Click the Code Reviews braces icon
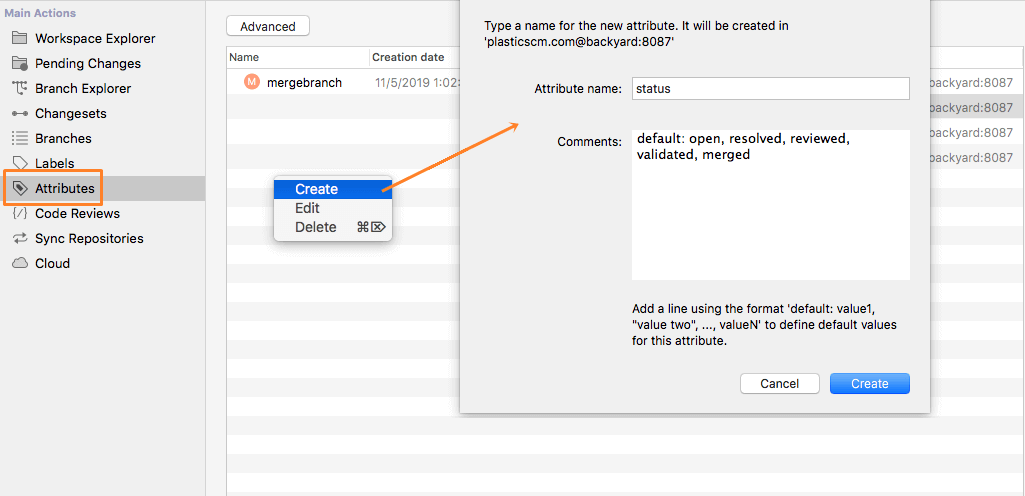 [x=20, y=214]
